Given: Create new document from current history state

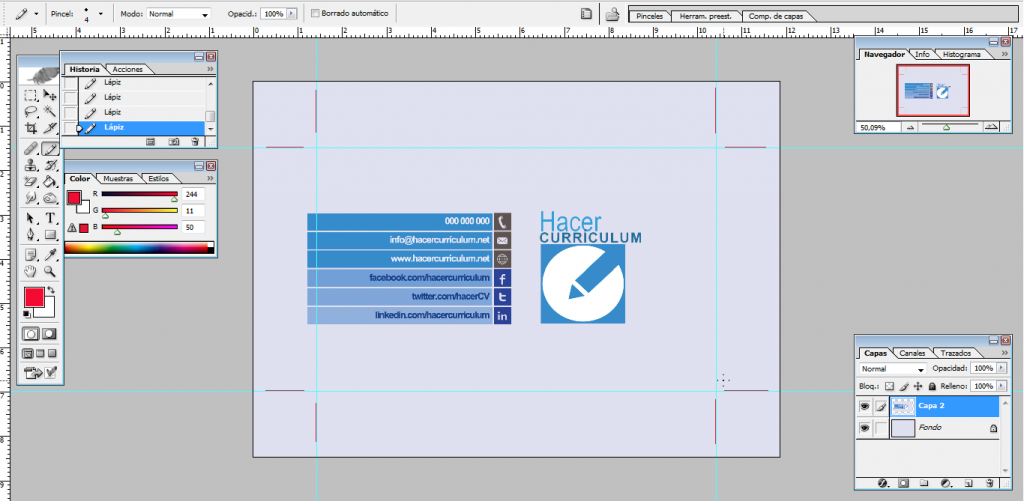Looking at the screenshot, I should (x=150, y=141).
